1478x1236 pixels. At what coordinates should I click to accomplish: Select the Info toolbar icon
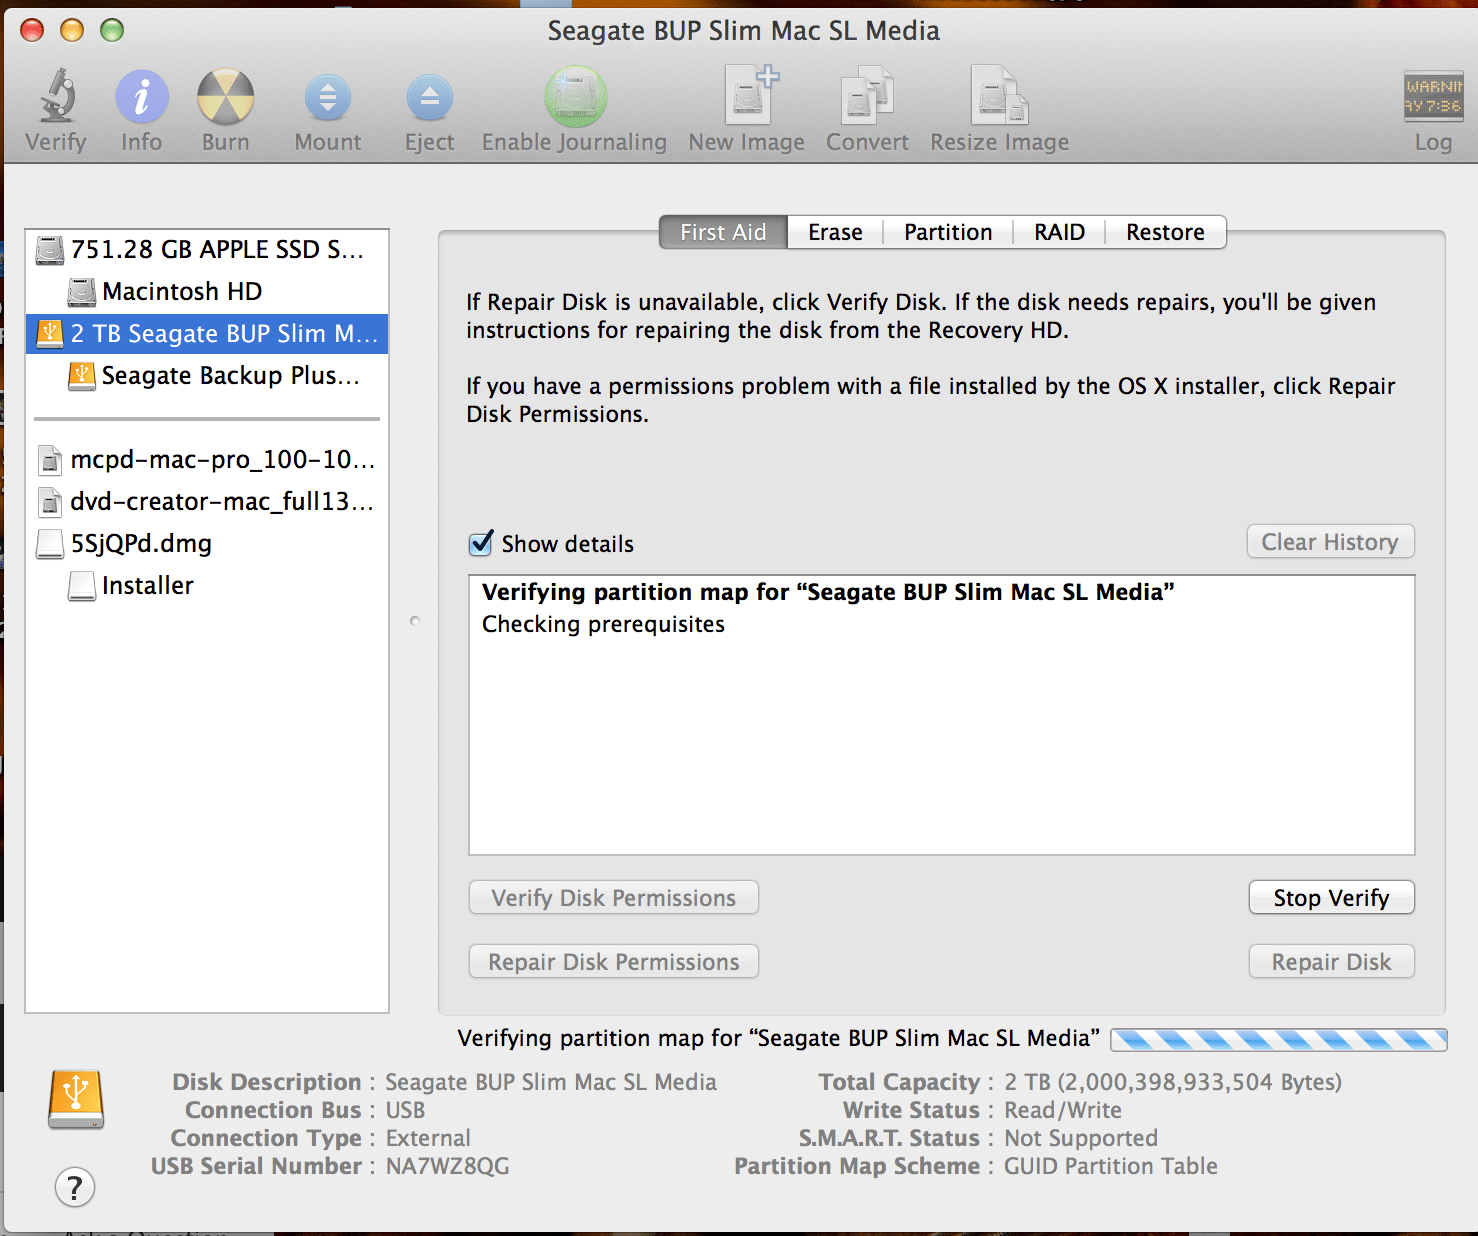tap(140, 100)
